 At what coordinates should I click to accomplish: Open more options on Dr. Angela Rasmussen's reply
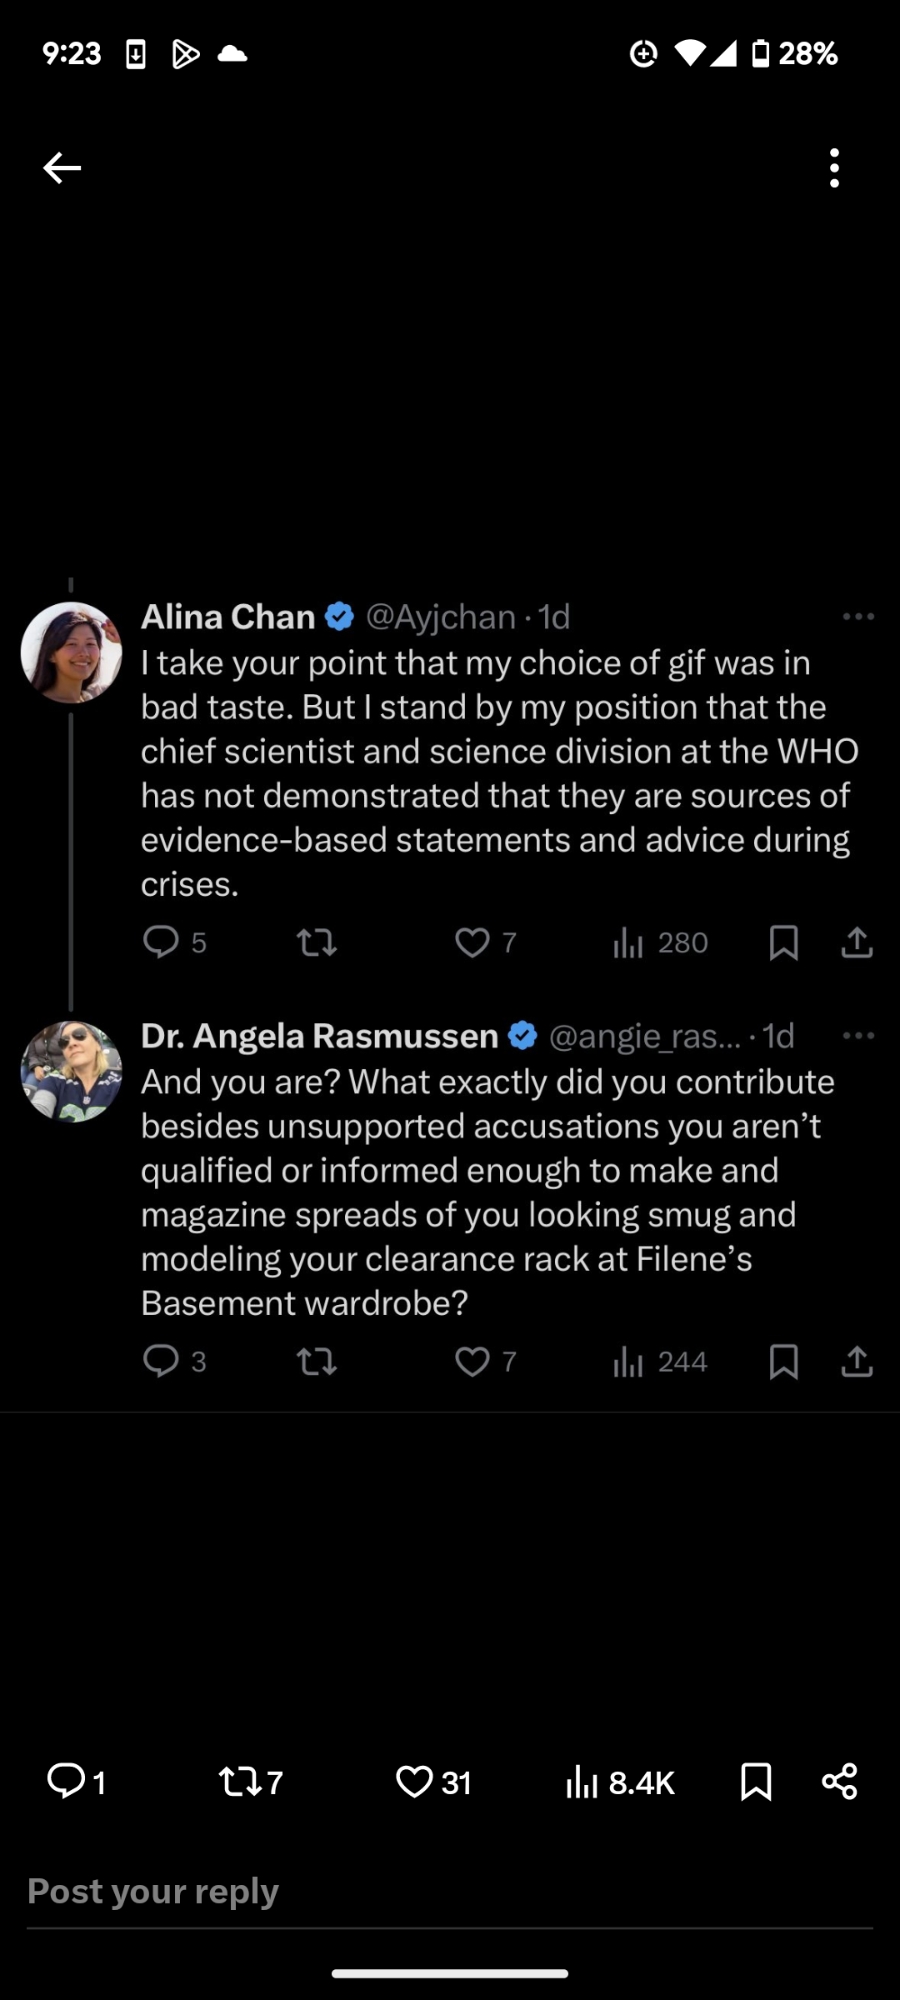coord(858,1036)
